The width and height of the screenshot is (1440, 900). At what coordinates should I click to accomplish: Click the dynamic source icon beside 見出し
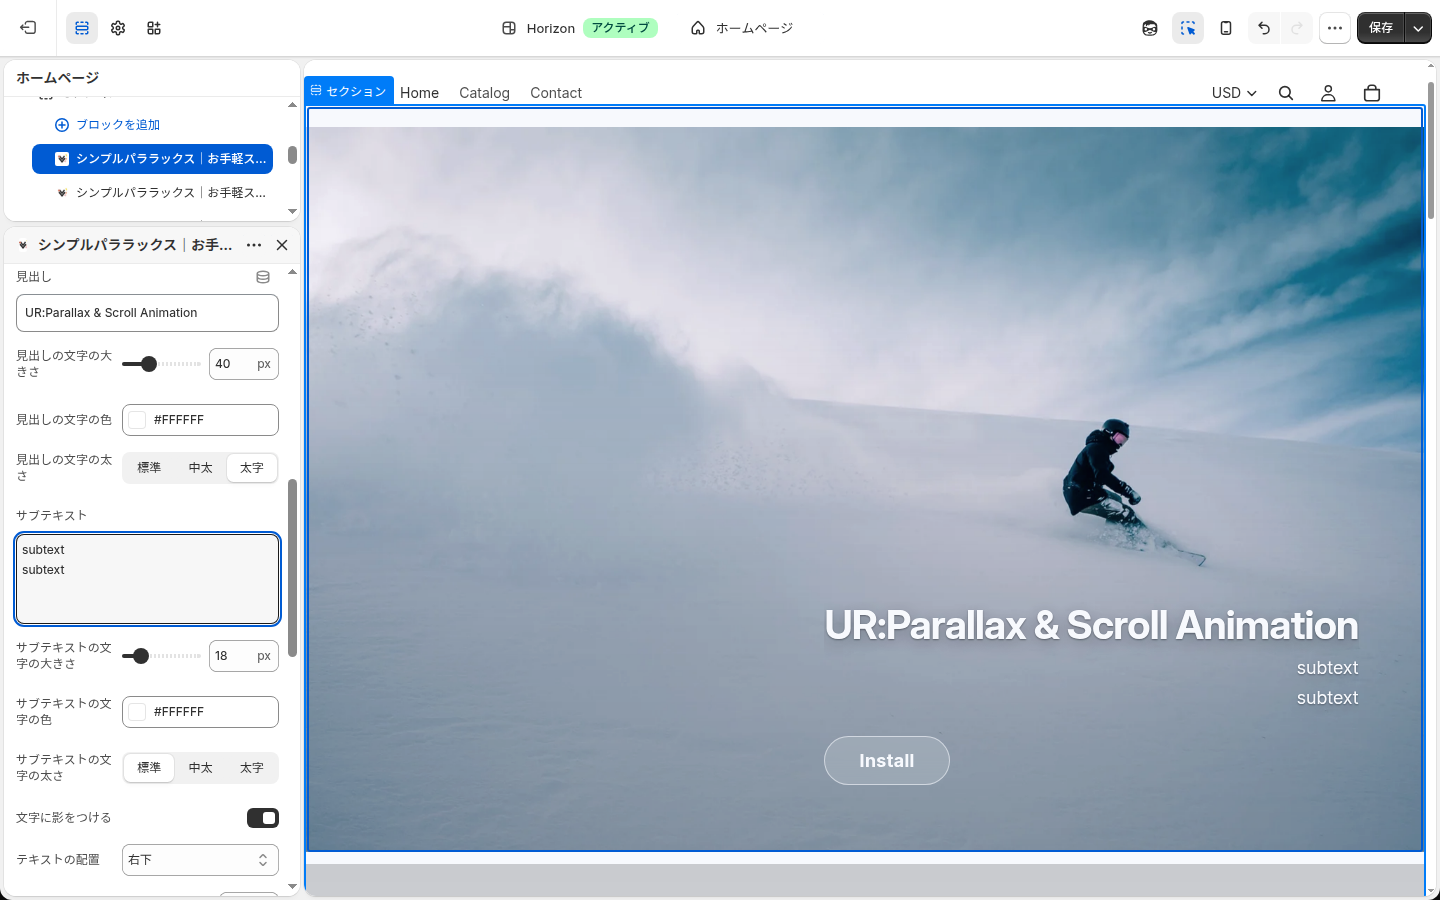263,277
